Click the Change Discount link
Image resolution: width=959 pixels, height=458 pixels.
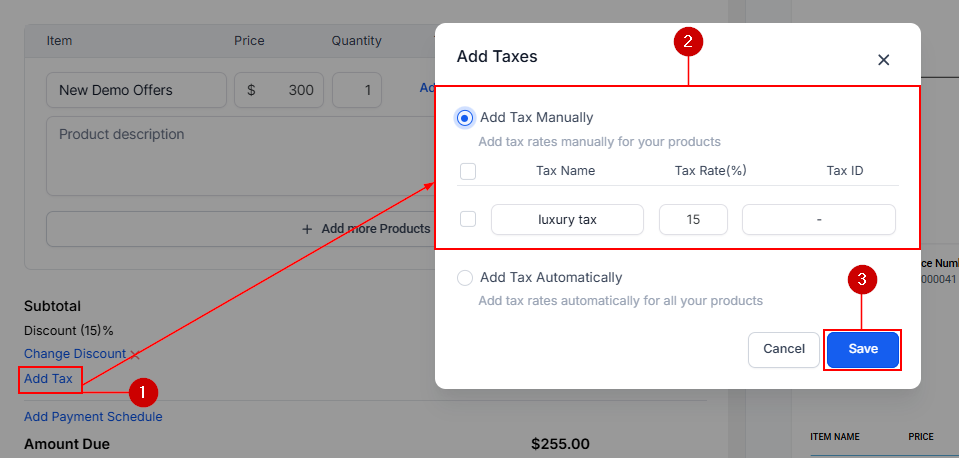click(75, 354)
